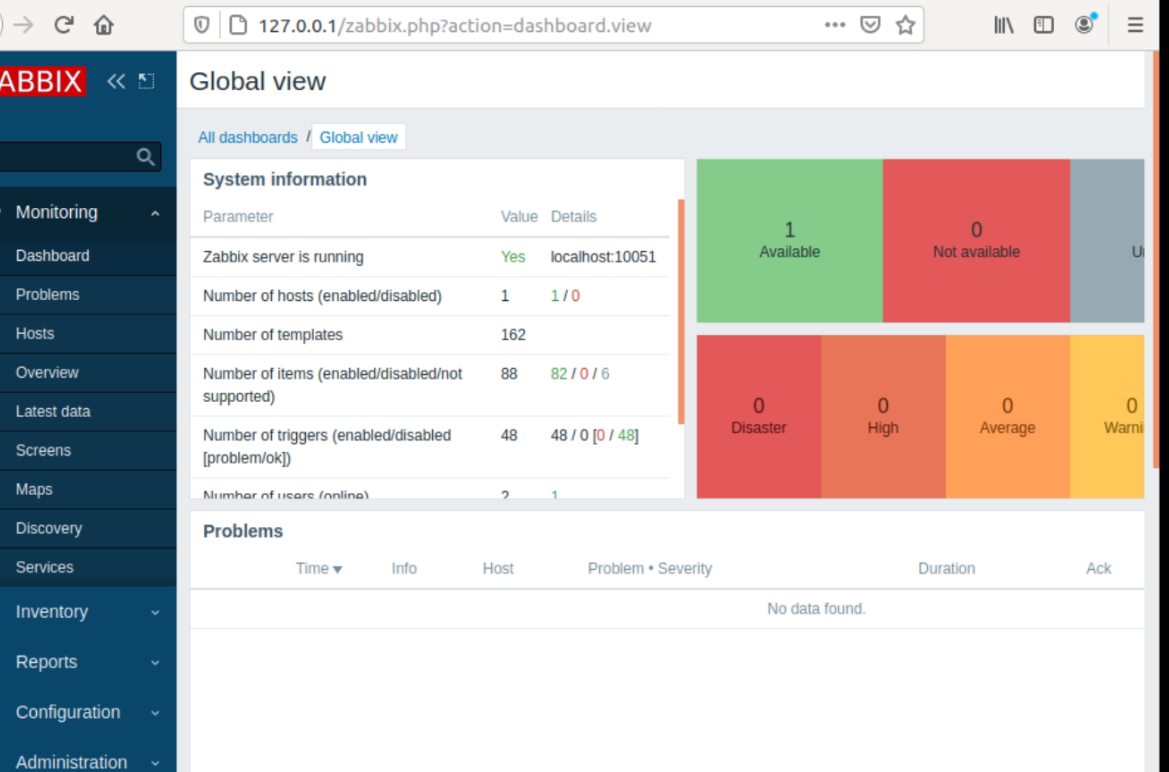Open the browser library icon
1169x772 pixels.
pos(1003,24)
